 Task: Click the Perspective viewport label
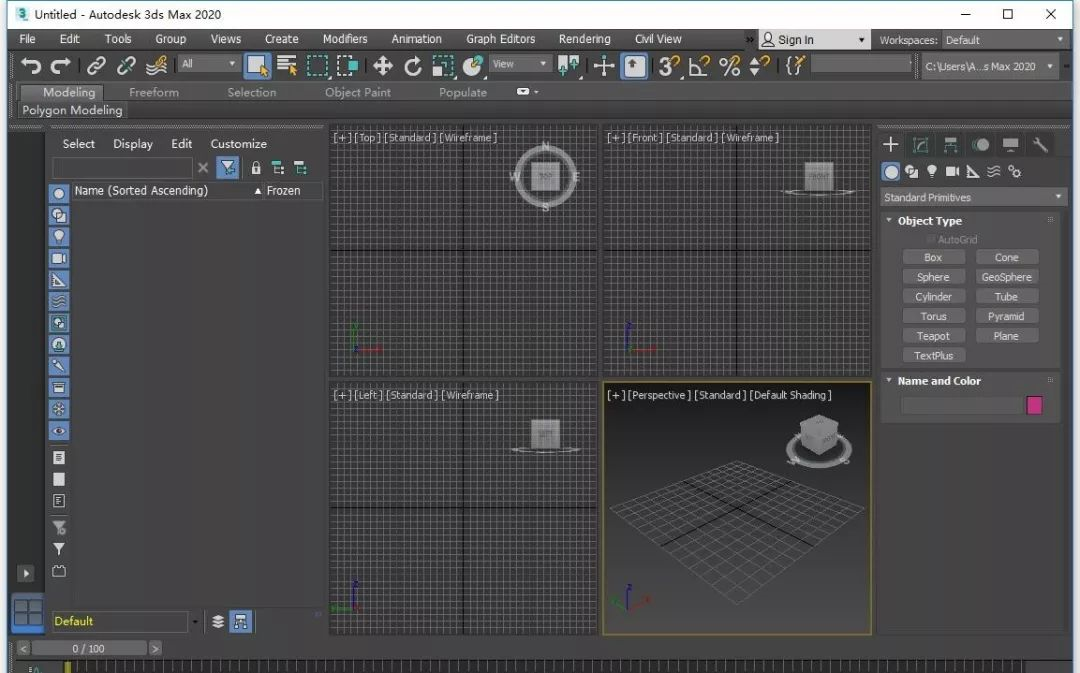[659, 395]
